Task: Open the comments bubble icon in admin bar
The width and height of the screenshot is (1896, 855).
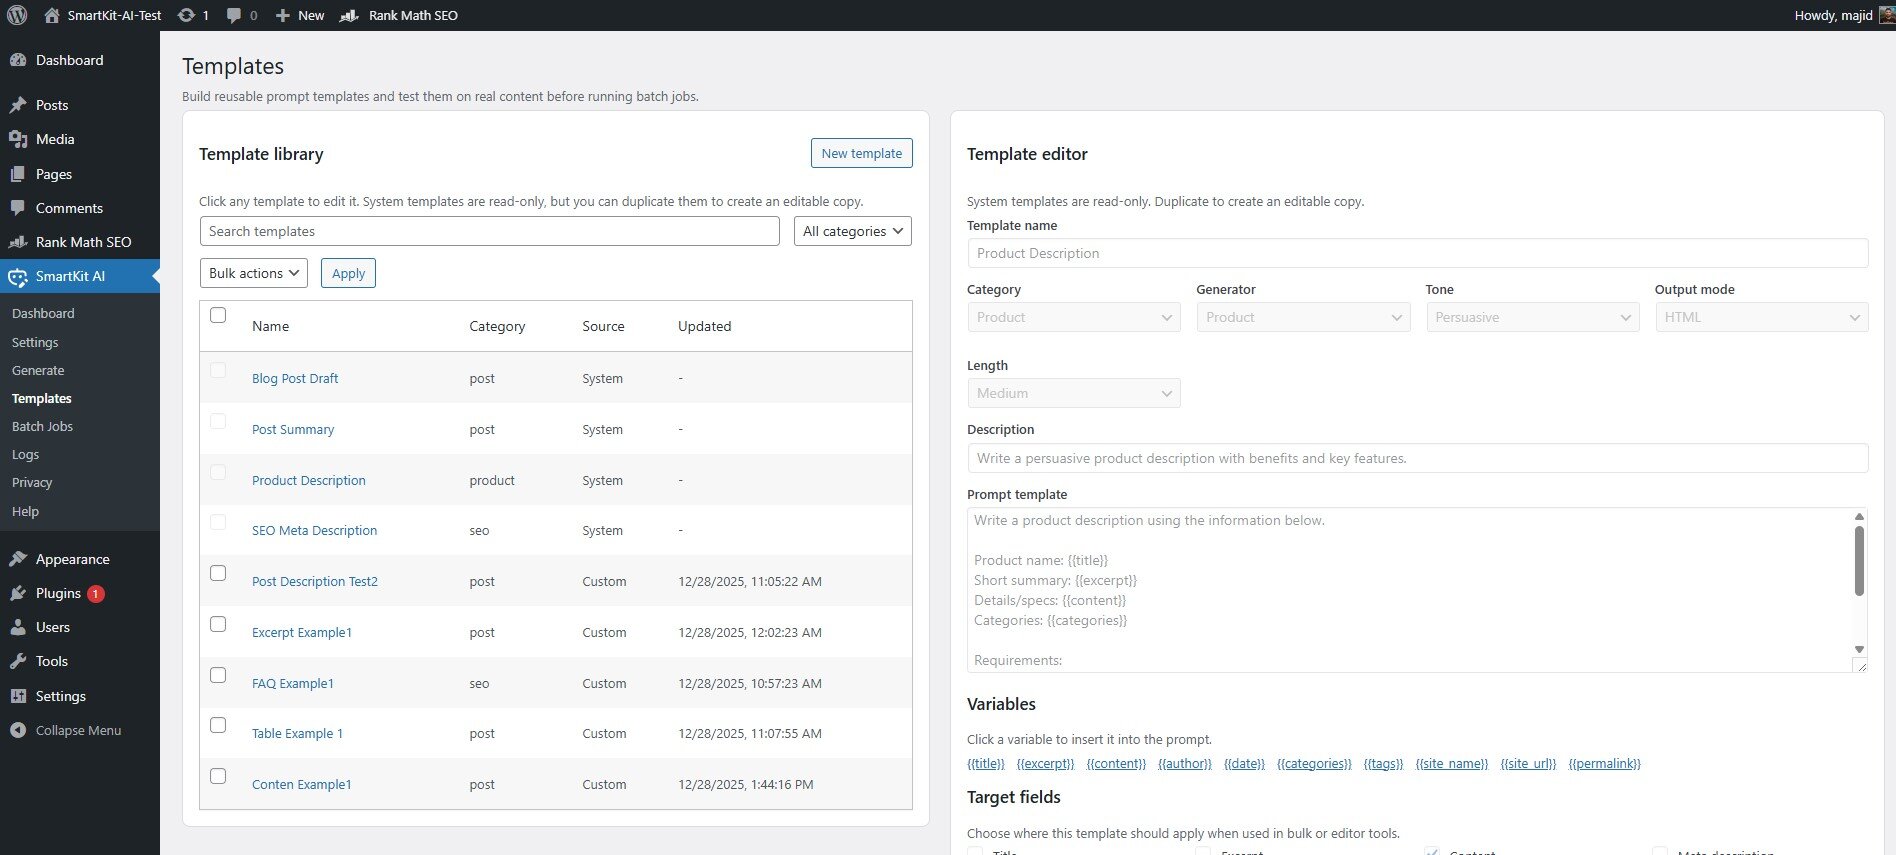Action: 234,15
